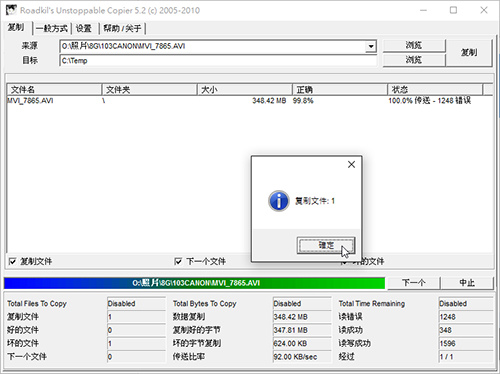This screenshot has width=500, height=374.
Task: Select the MVI_7865.AVI file row
Action: [x=250, y=101]
